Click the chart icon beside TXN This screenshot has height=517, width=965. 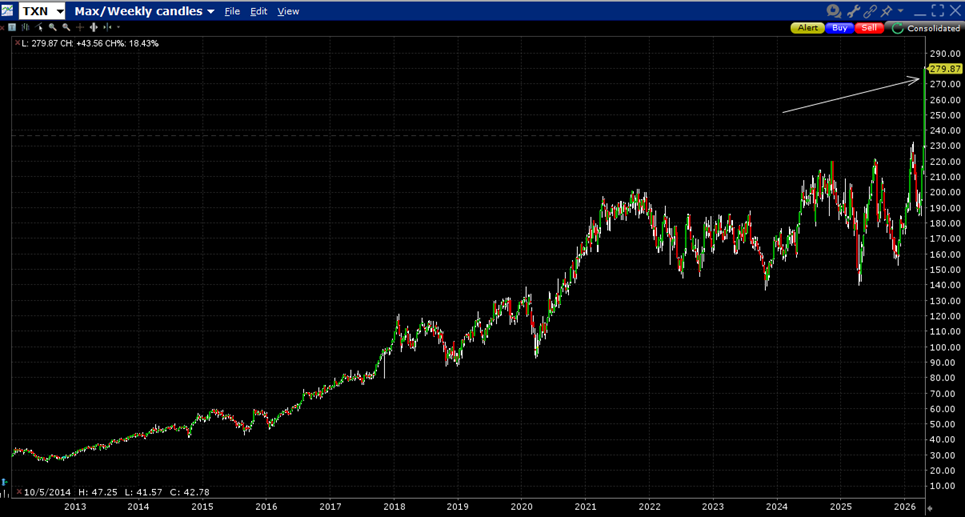(9, 11)
